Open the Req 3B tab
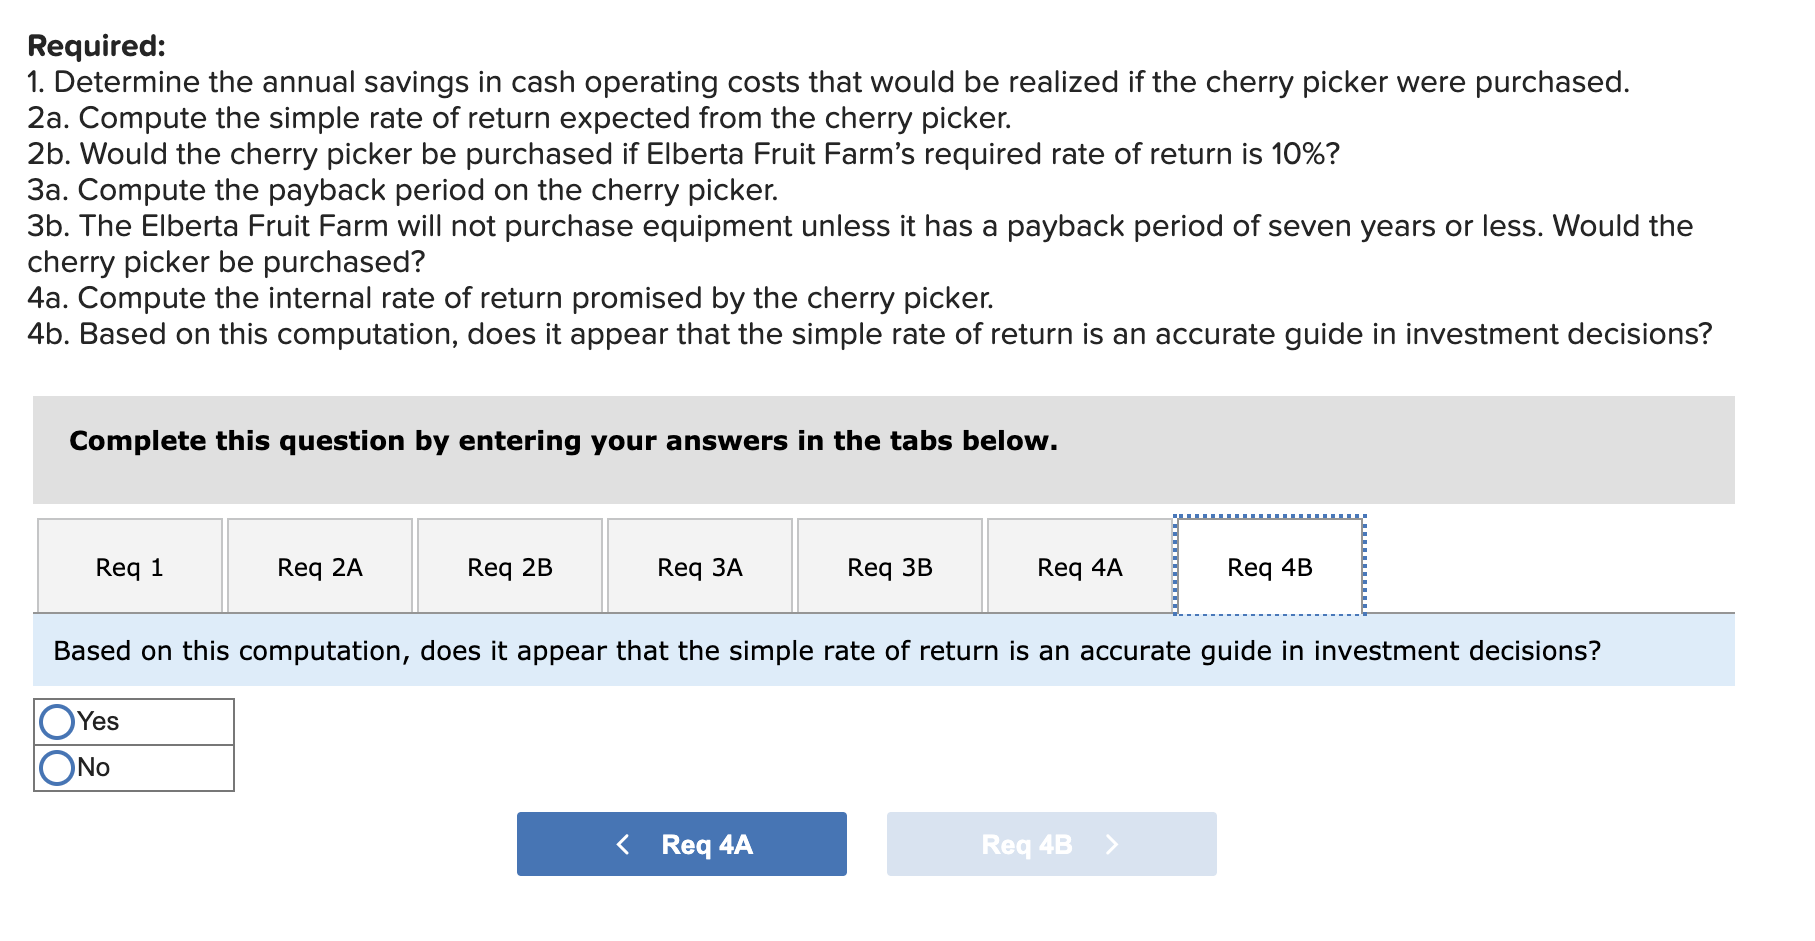 pos(889,566)
